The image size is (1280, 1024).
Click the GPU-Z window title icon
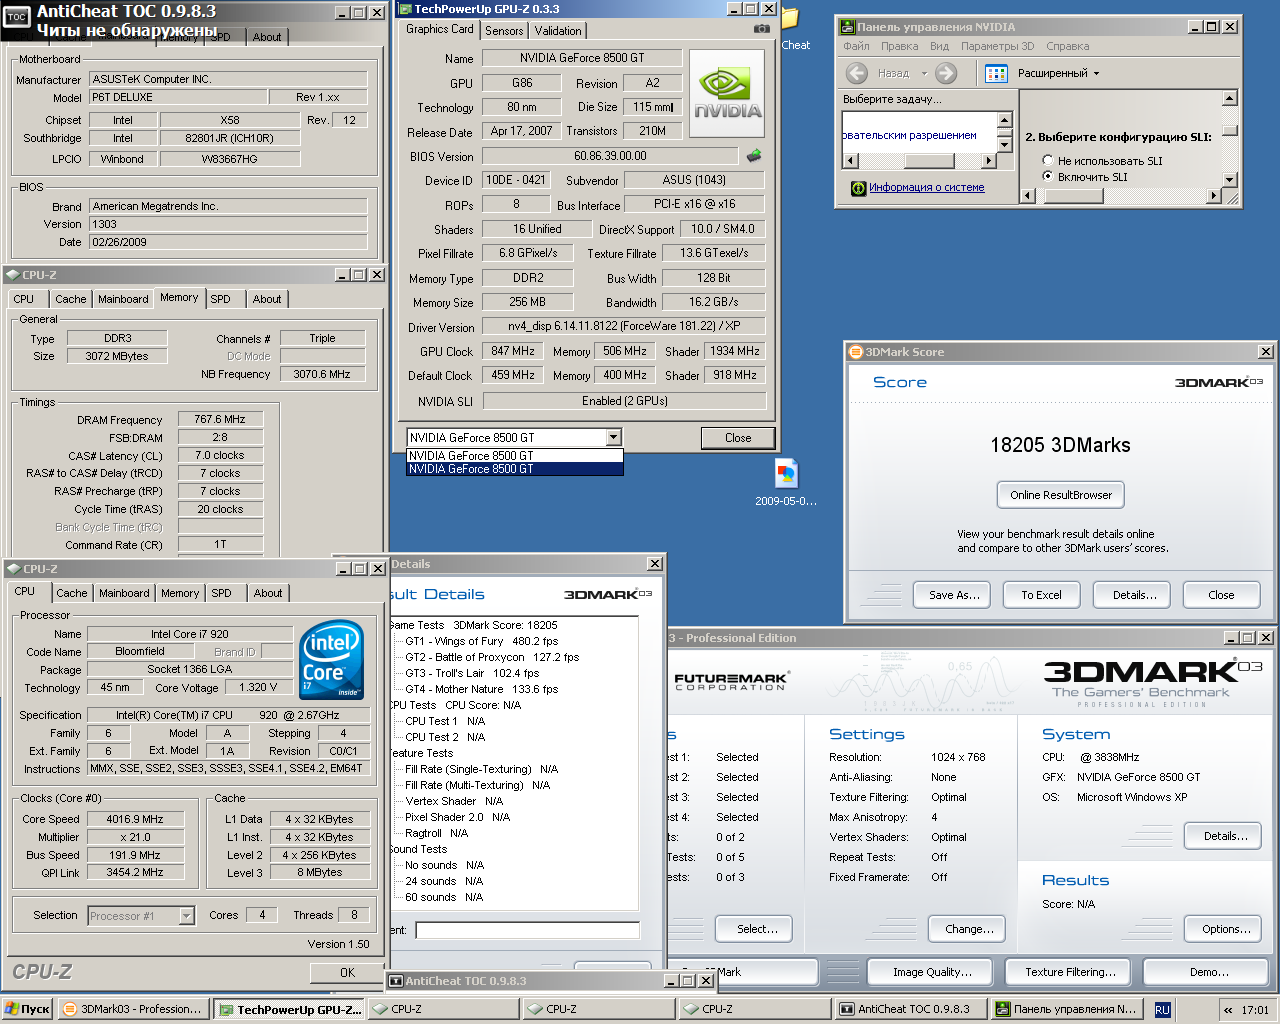(405, 9)
